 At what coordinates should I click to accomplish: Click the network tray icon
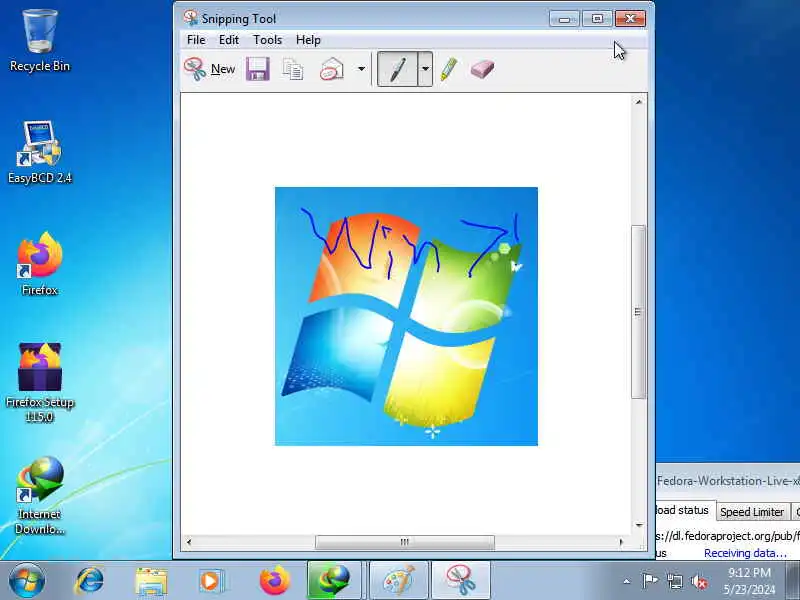point(675,581)
